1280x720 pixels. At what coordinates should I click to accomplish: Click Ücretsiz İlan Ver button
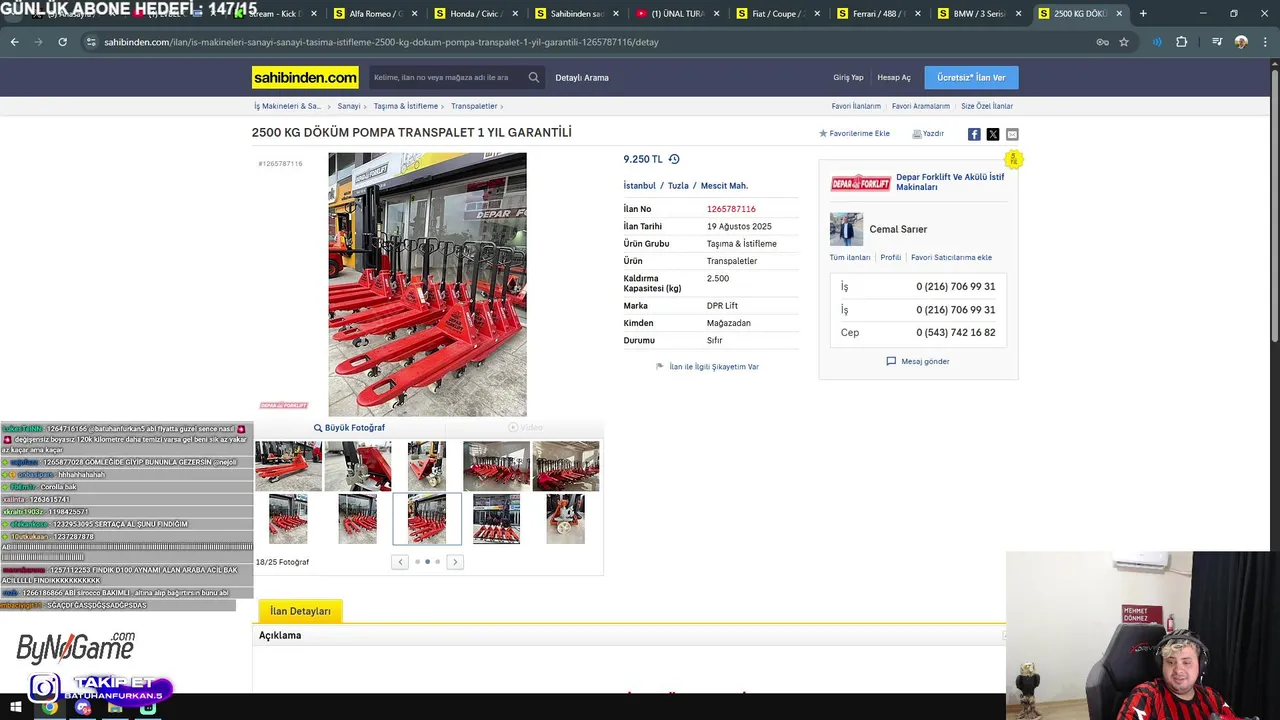pyautogui.click(x=971, y=77)
